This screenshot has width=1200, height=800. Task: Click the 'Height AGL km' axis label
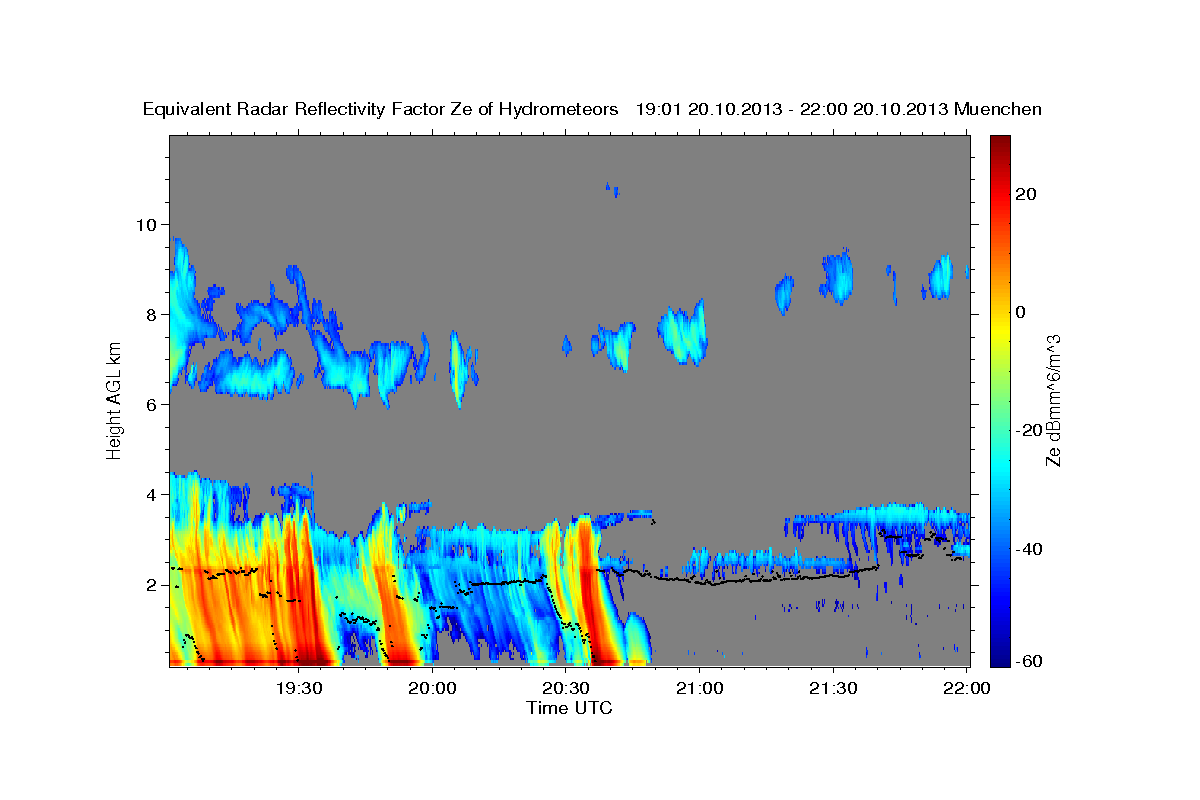[x=114, y=400]
